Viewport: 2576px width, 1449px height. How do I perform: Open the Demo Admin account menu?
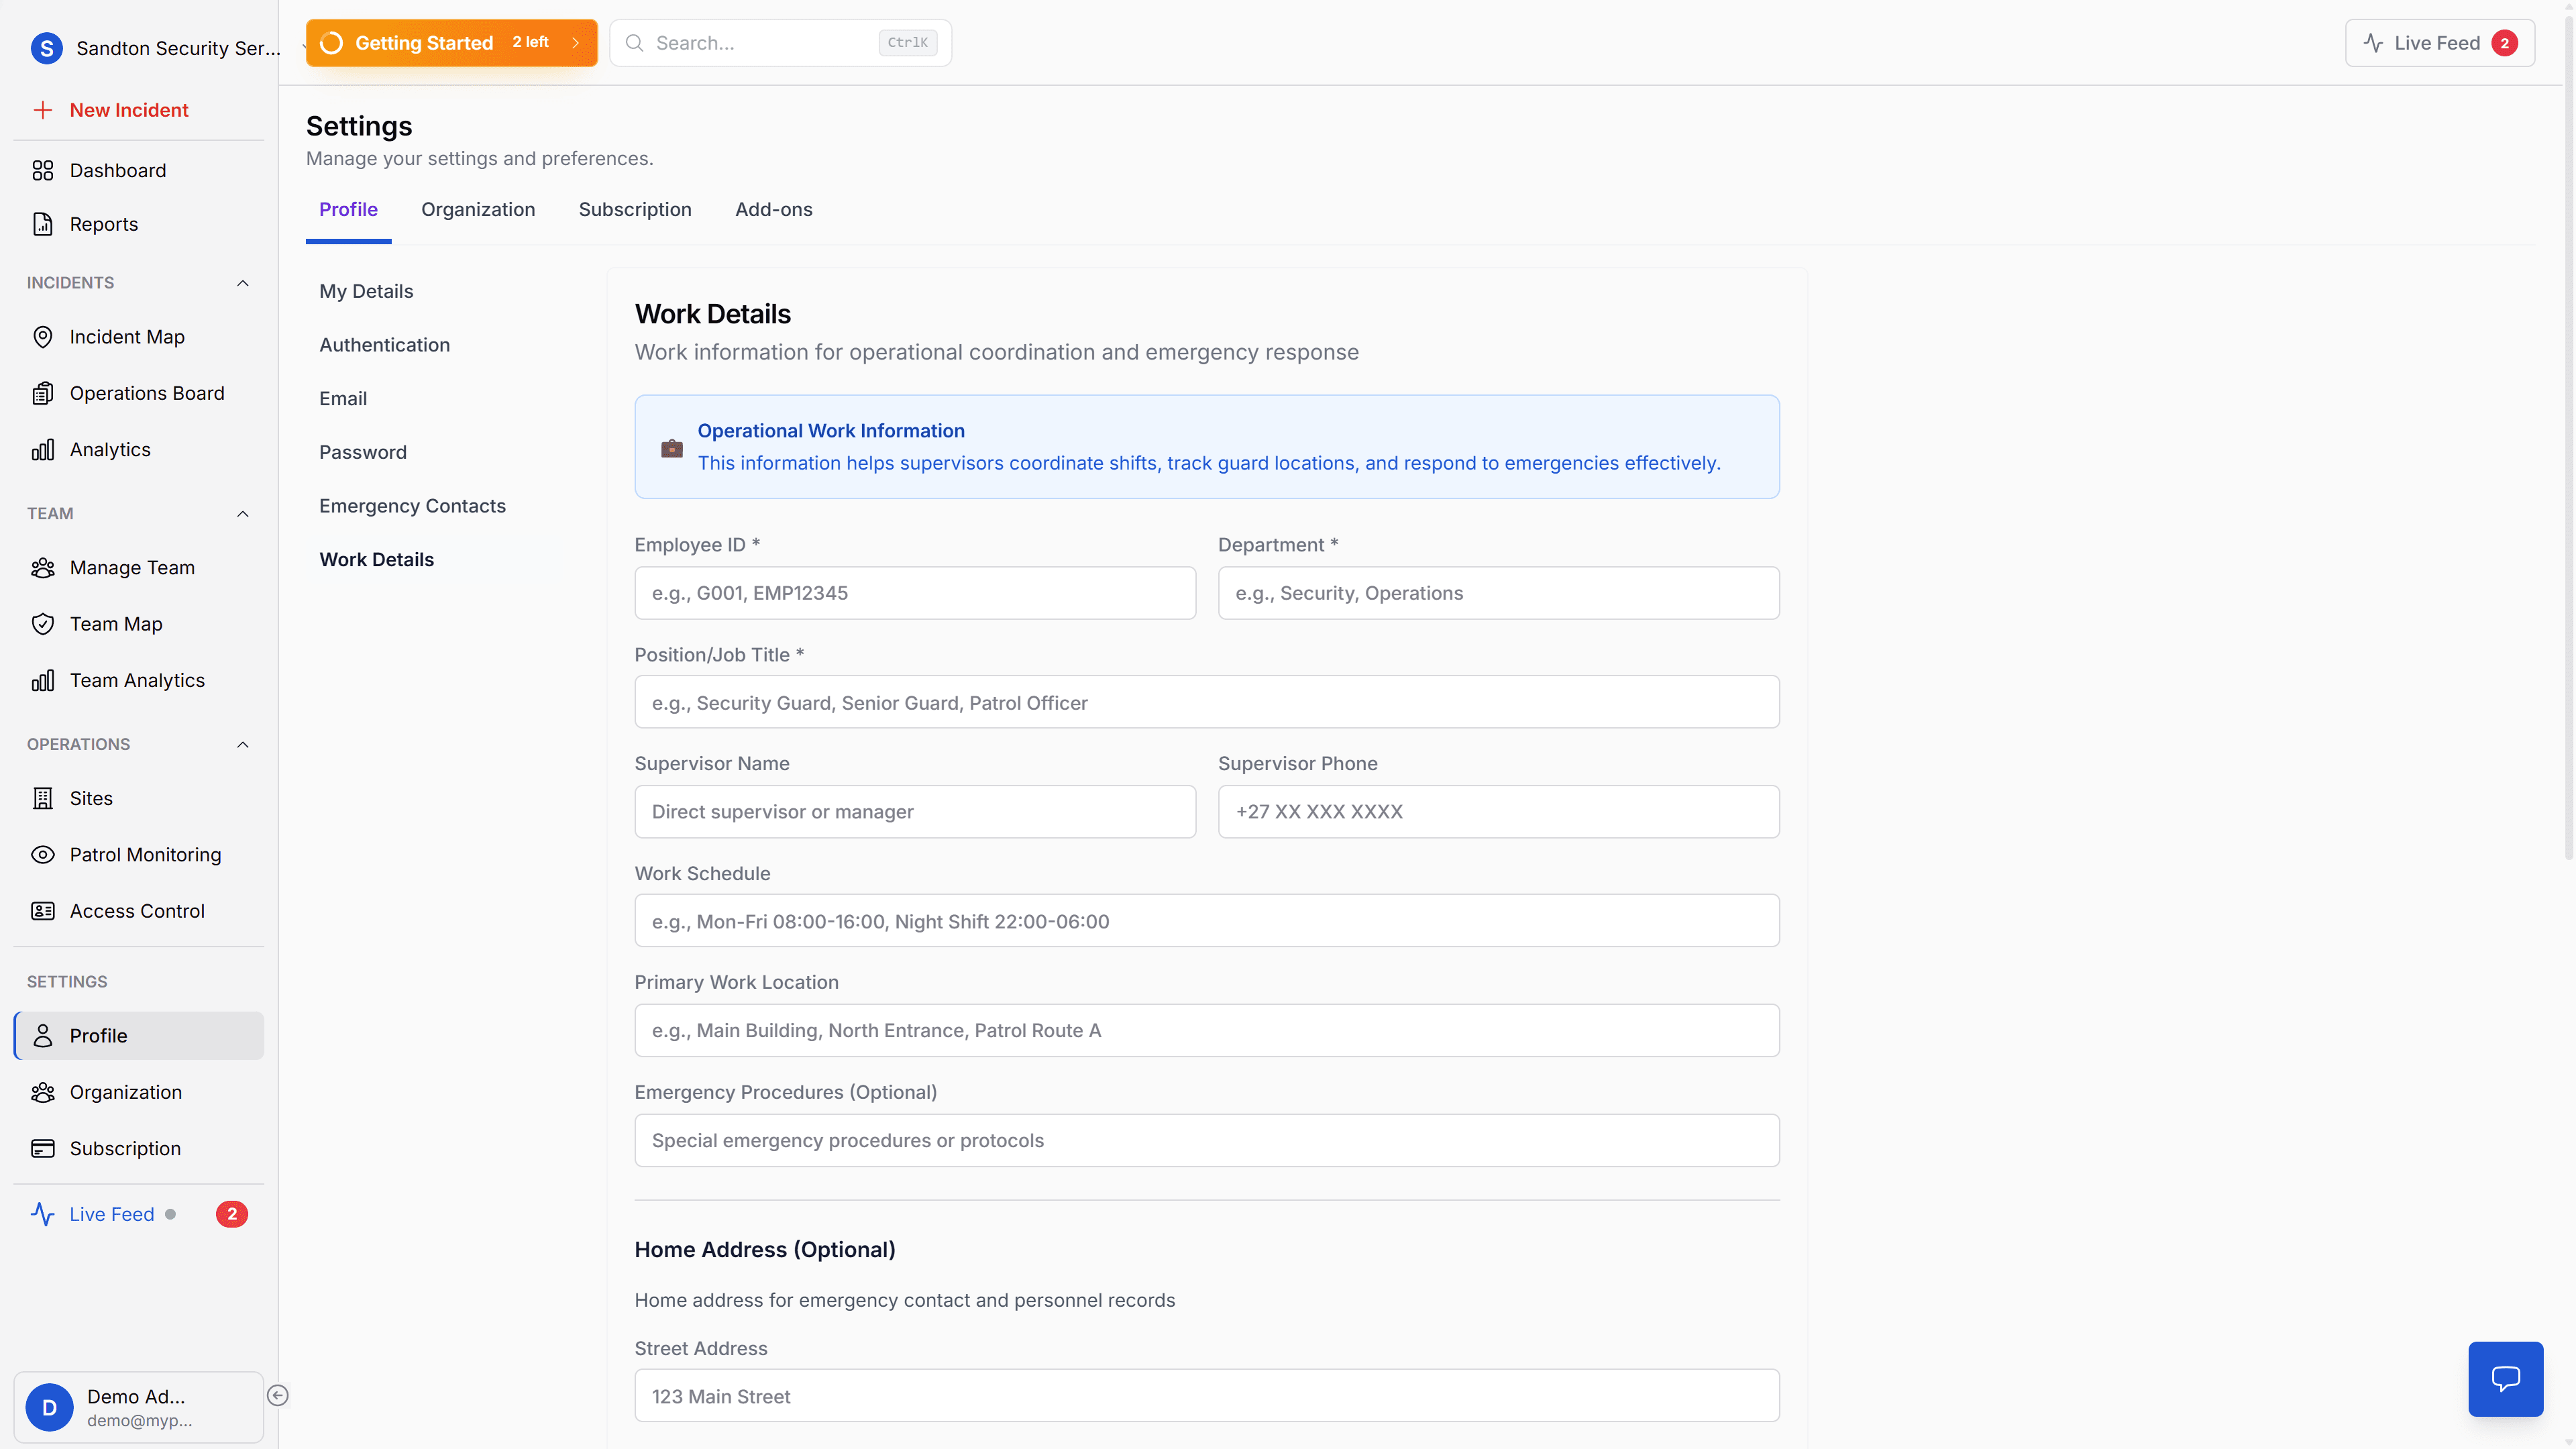pos(139,1407)
